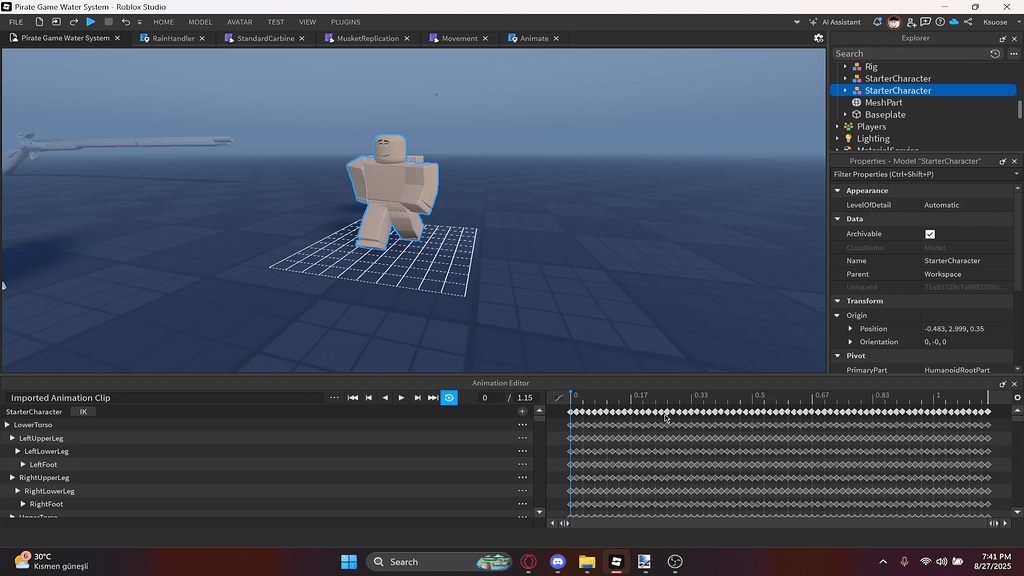Select MeshPart in Explorer
The width and height of the screenshot is (1024, 576).
(x=884, y=103)
